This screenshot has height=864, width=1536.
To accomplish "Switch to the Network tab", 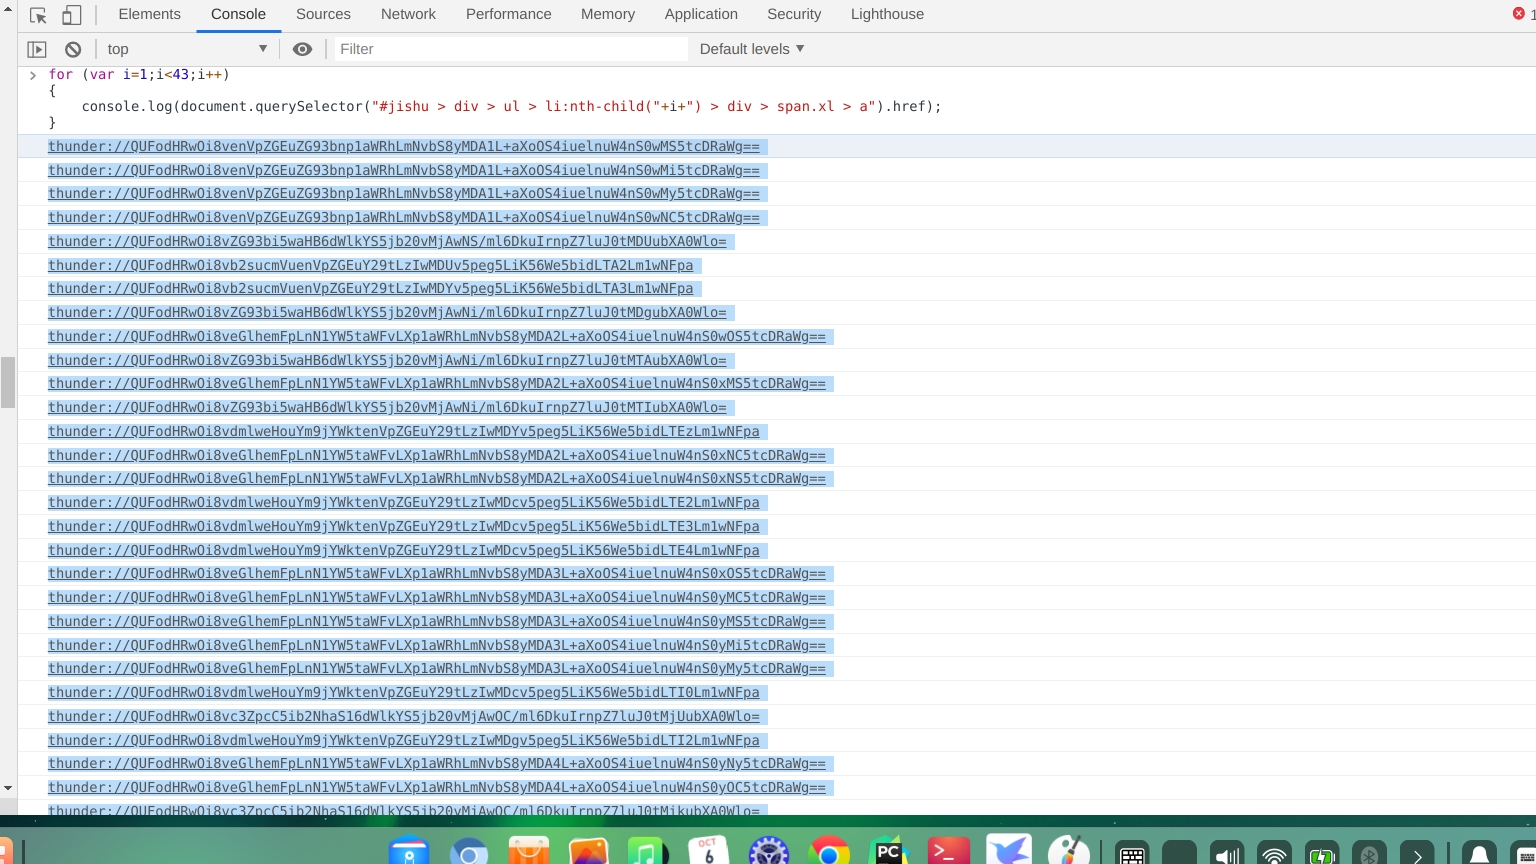I will click(x=408, y=14).
